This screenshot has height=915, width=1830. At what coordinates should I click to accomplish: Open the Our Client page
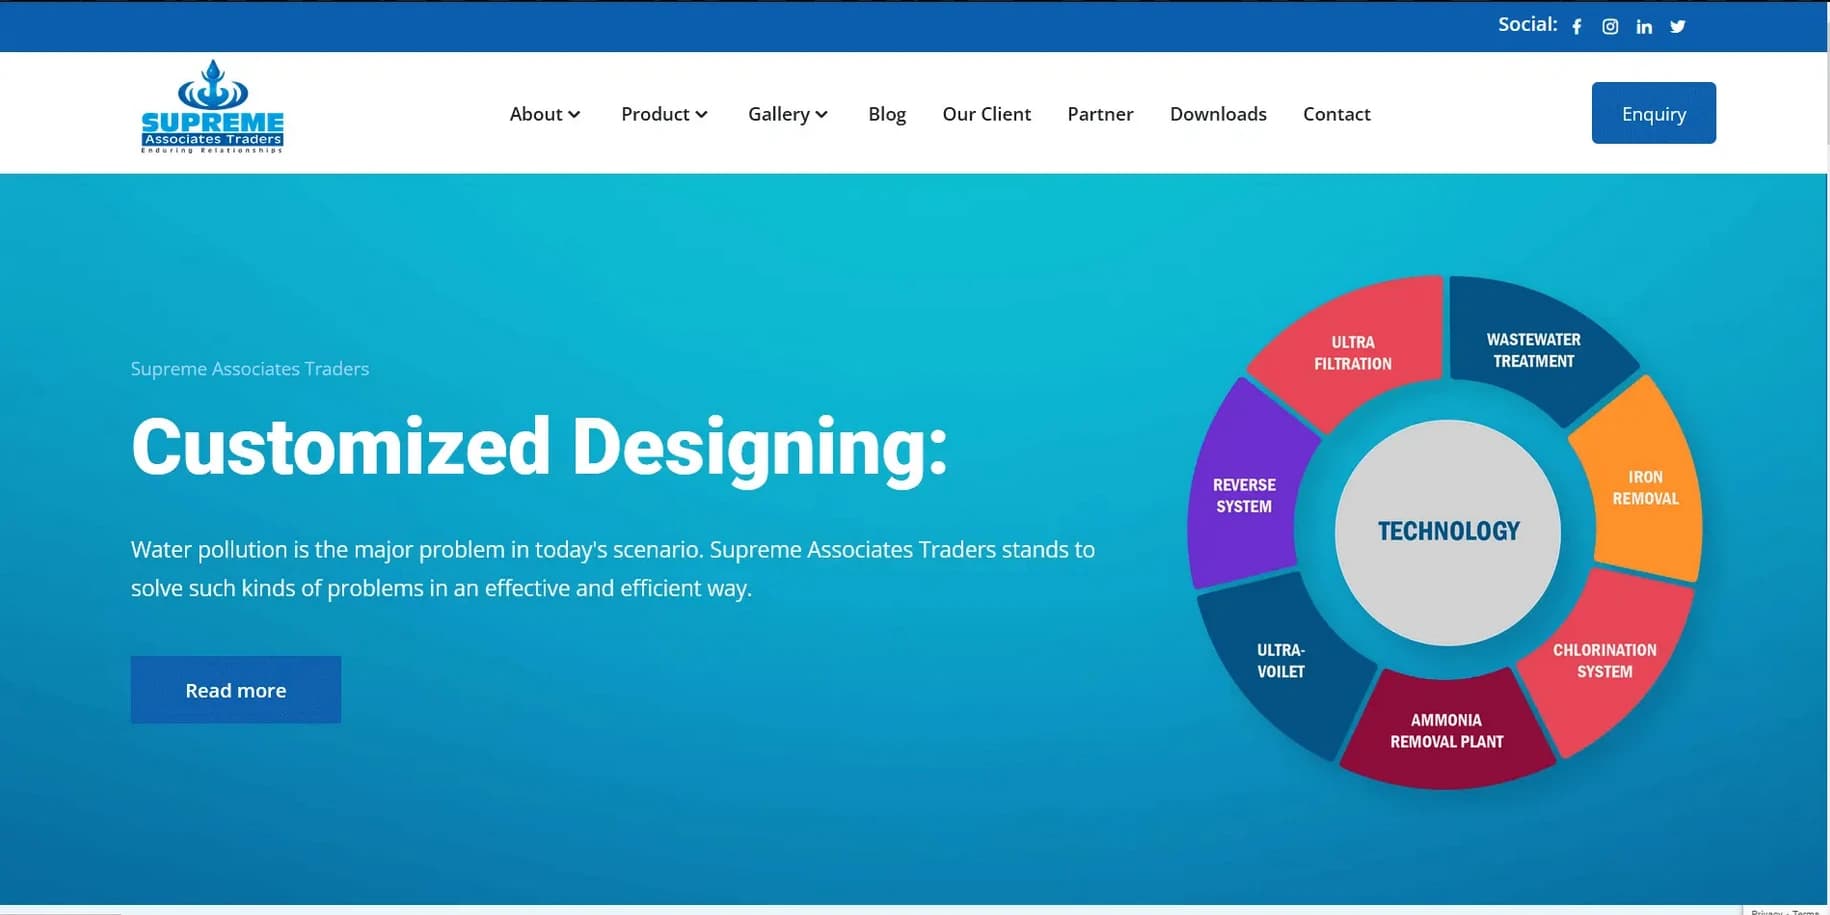pyautogui.click(x=986, y=114)
